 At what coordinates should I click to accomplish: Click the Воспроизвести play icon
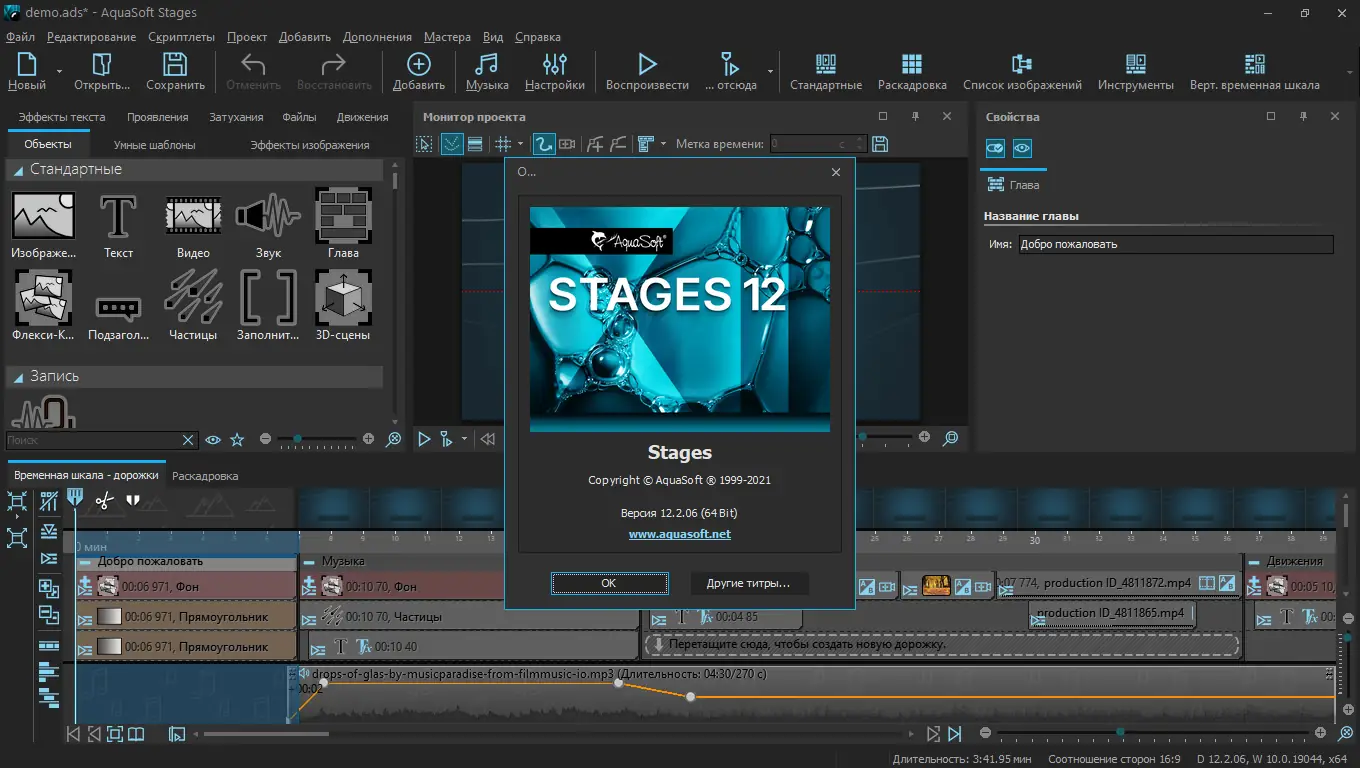pos(647,64)
